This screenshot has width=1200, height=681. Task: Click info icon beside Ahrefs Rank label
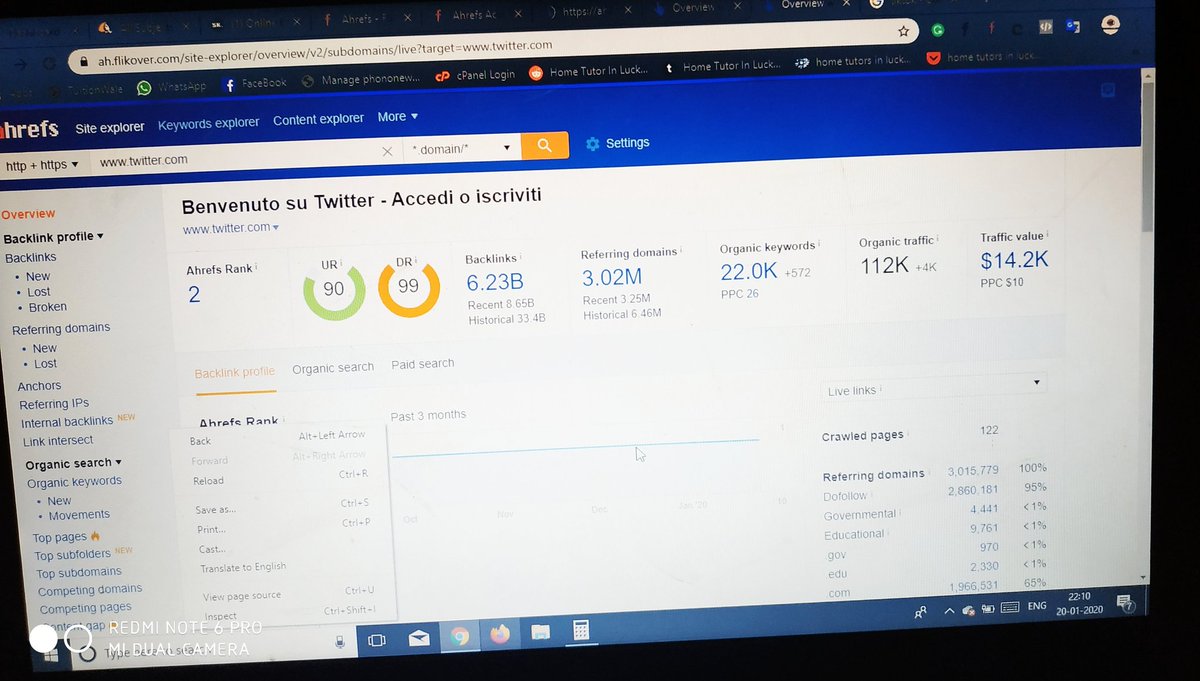pos(257,267)
